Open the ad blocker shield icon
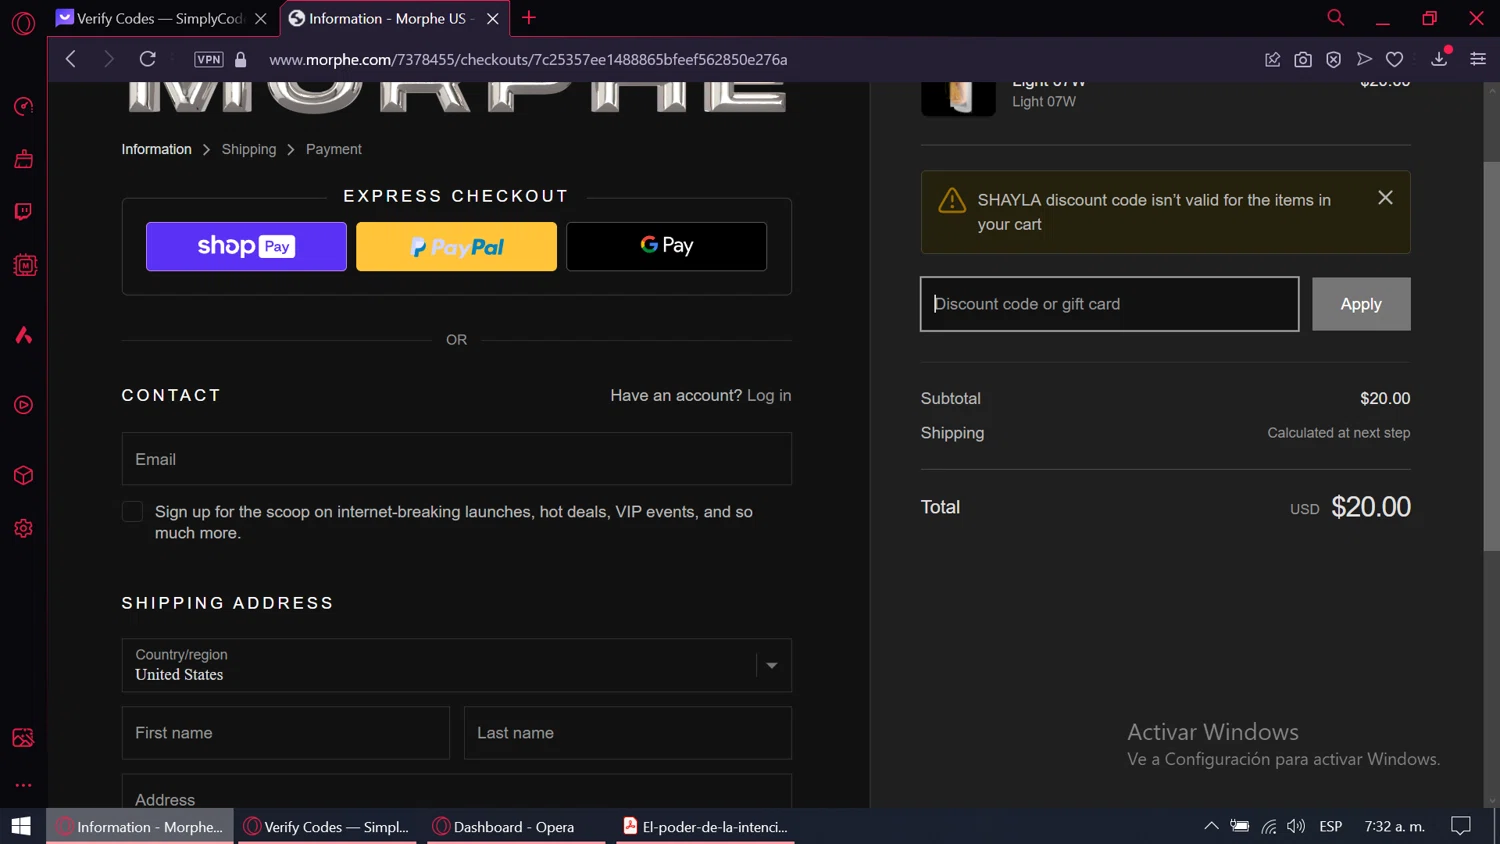The height and width of the screenshot is (844, 1500). 1334,59
